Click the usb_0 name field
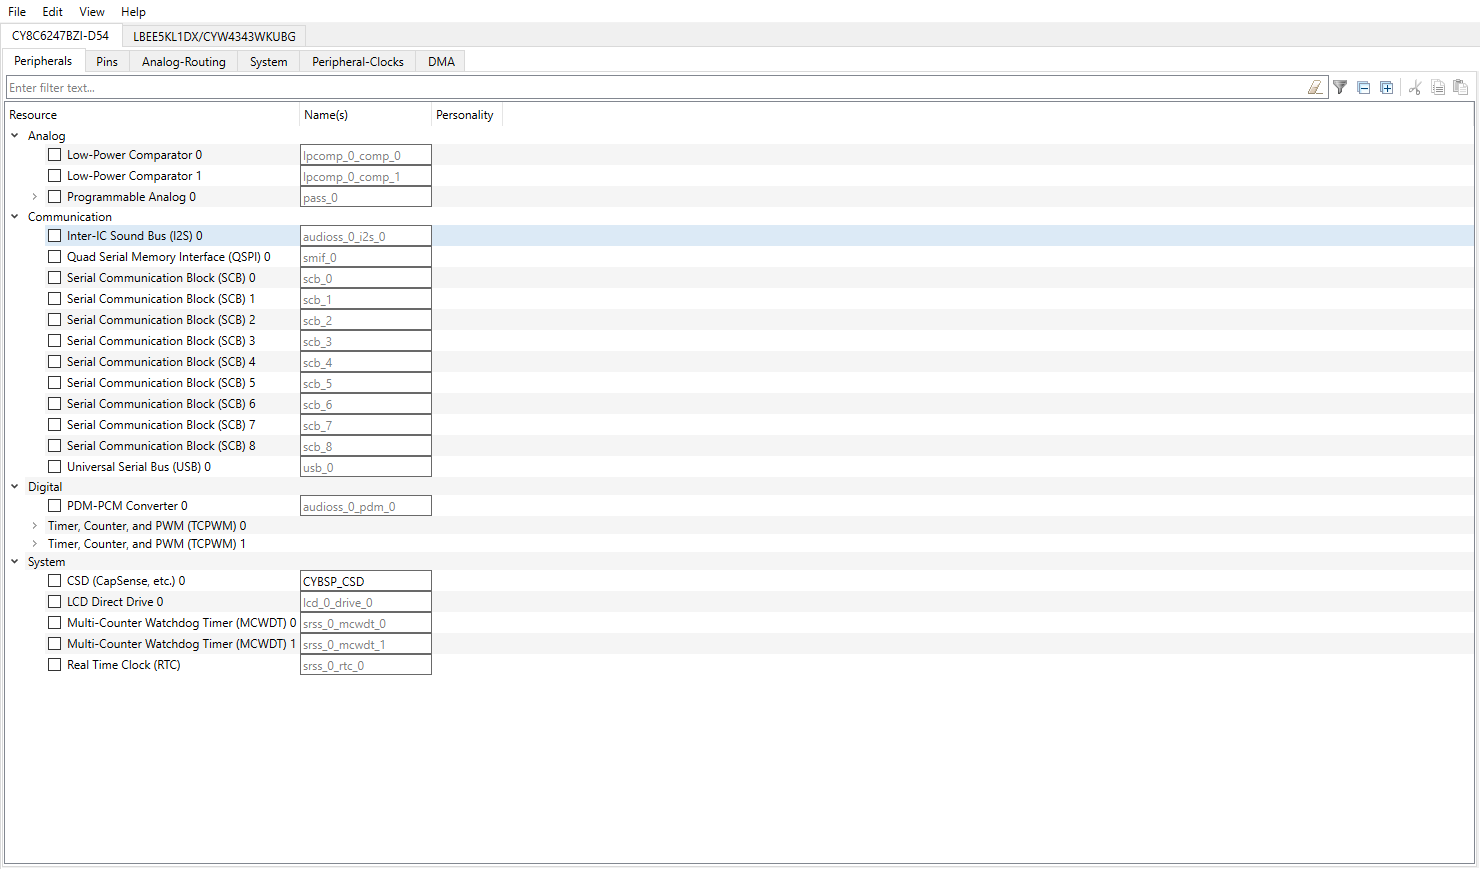The image size is (1480, 869). coord(366,467)
